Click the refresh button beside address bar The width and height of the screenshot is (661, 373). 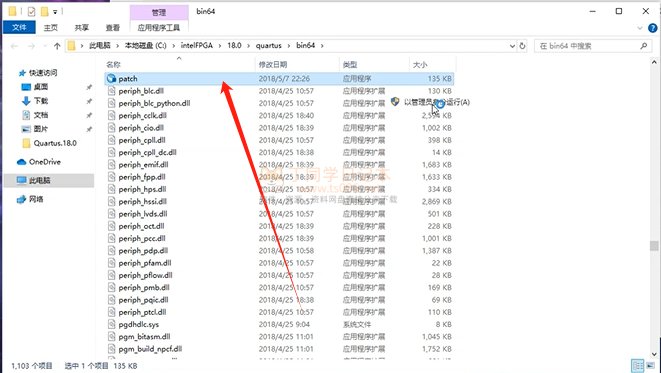522,46
